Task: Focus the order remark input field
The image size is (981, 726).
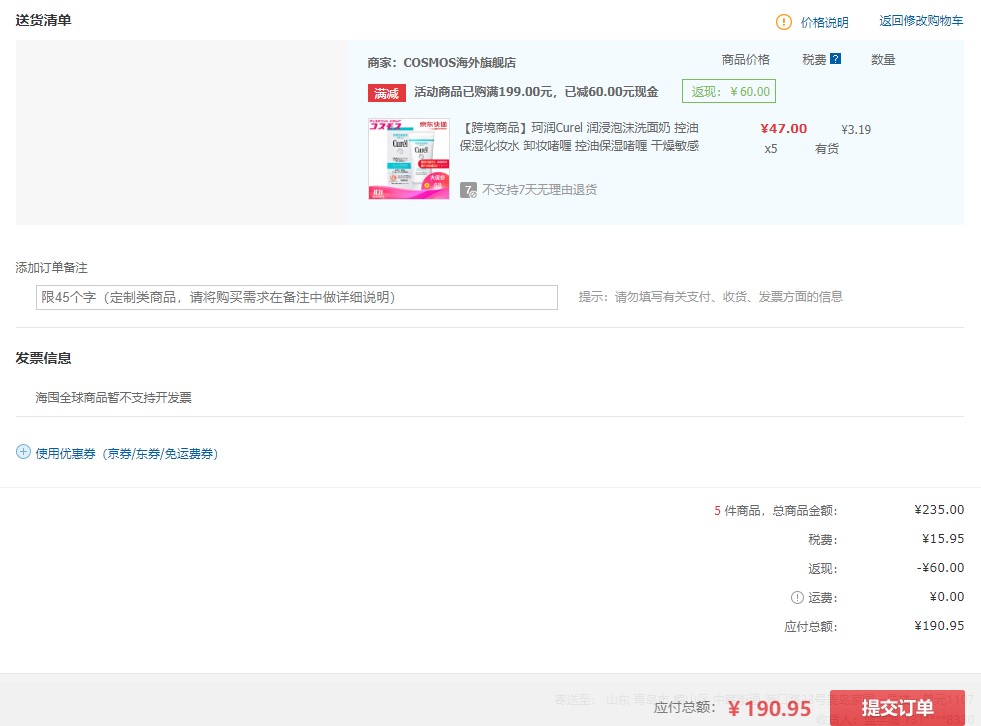Action: click(297, 297)
